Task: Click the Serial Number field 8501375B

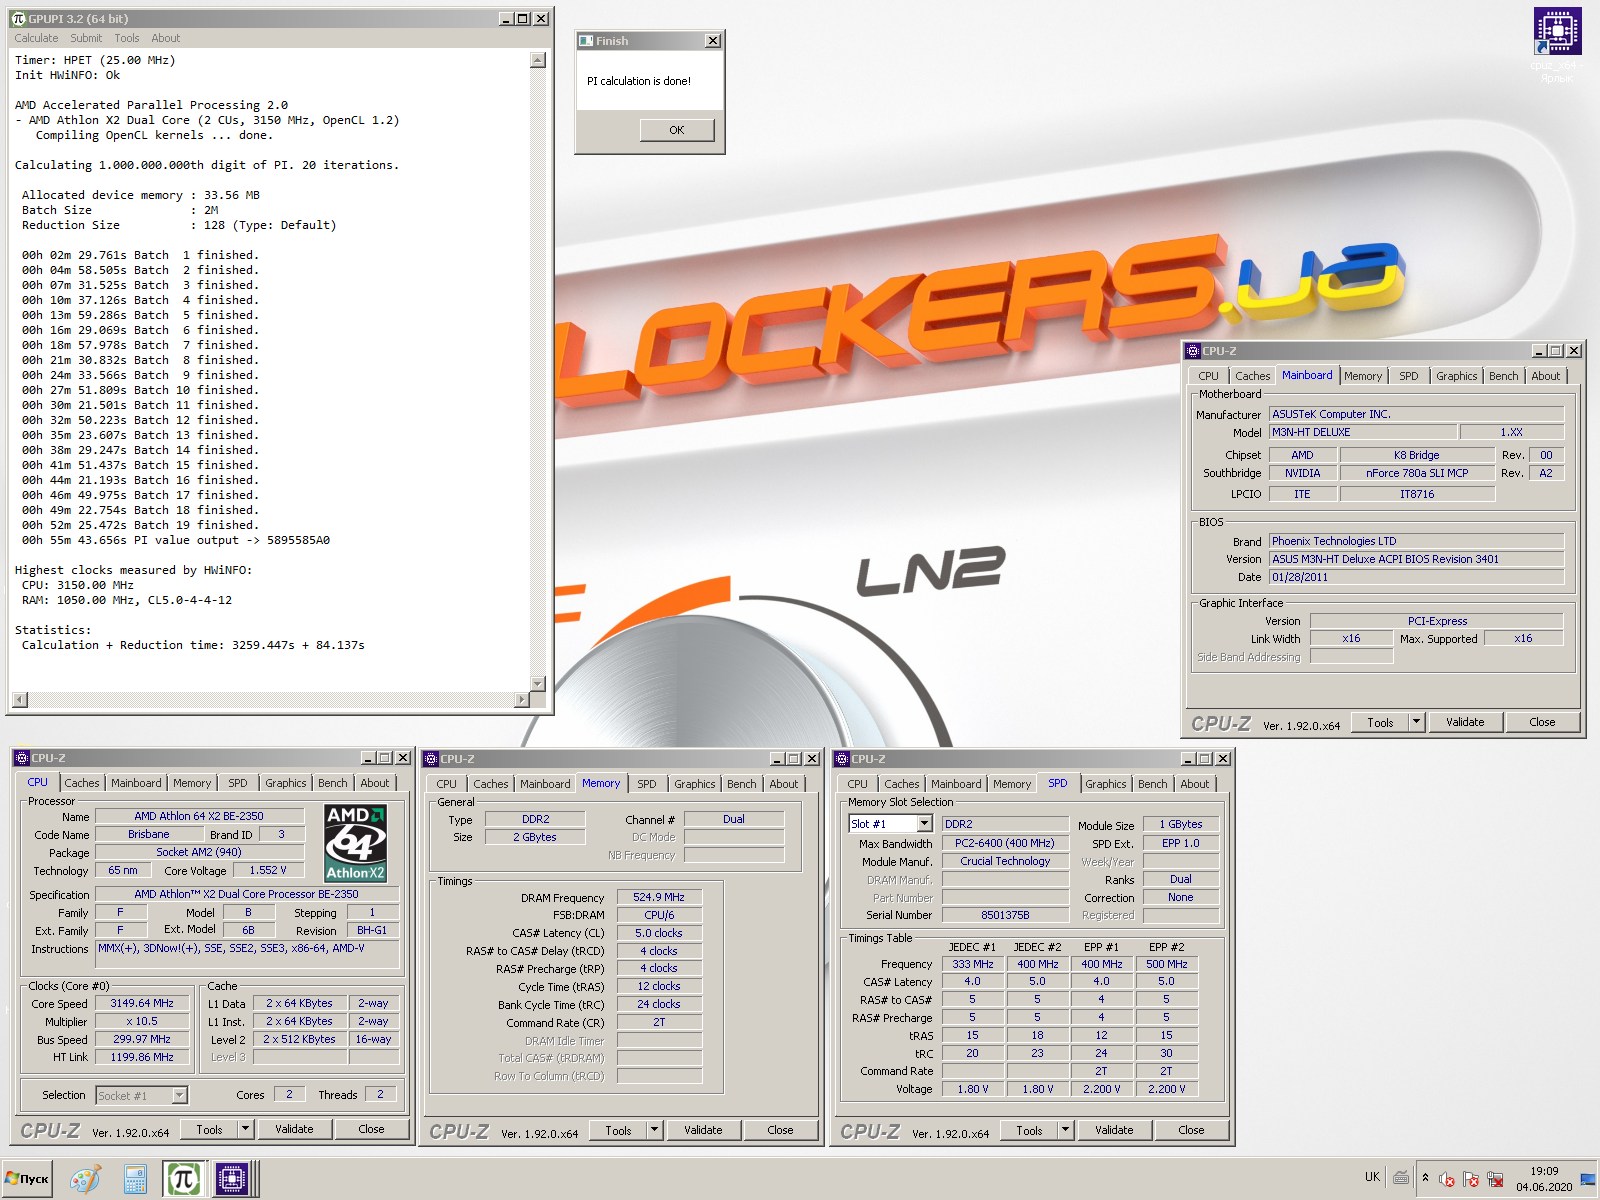Action: click(1005, 915)
